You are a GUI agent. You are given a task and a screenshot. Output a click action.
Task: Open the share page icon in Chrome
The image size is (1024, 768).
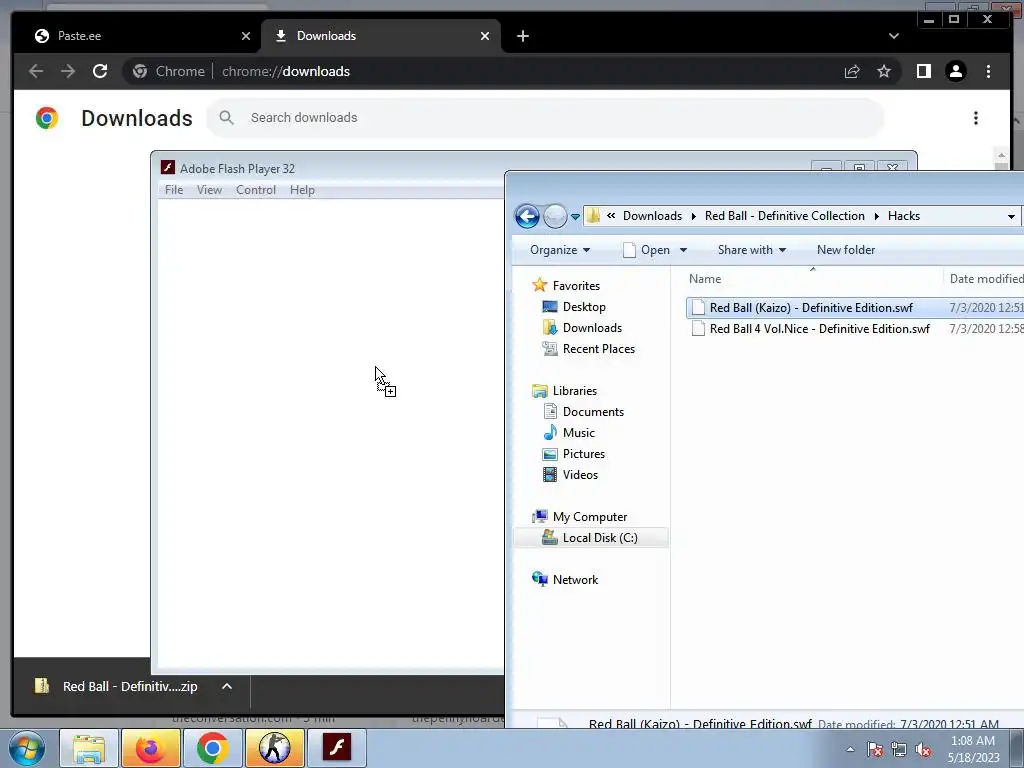[x=852, y=71]
